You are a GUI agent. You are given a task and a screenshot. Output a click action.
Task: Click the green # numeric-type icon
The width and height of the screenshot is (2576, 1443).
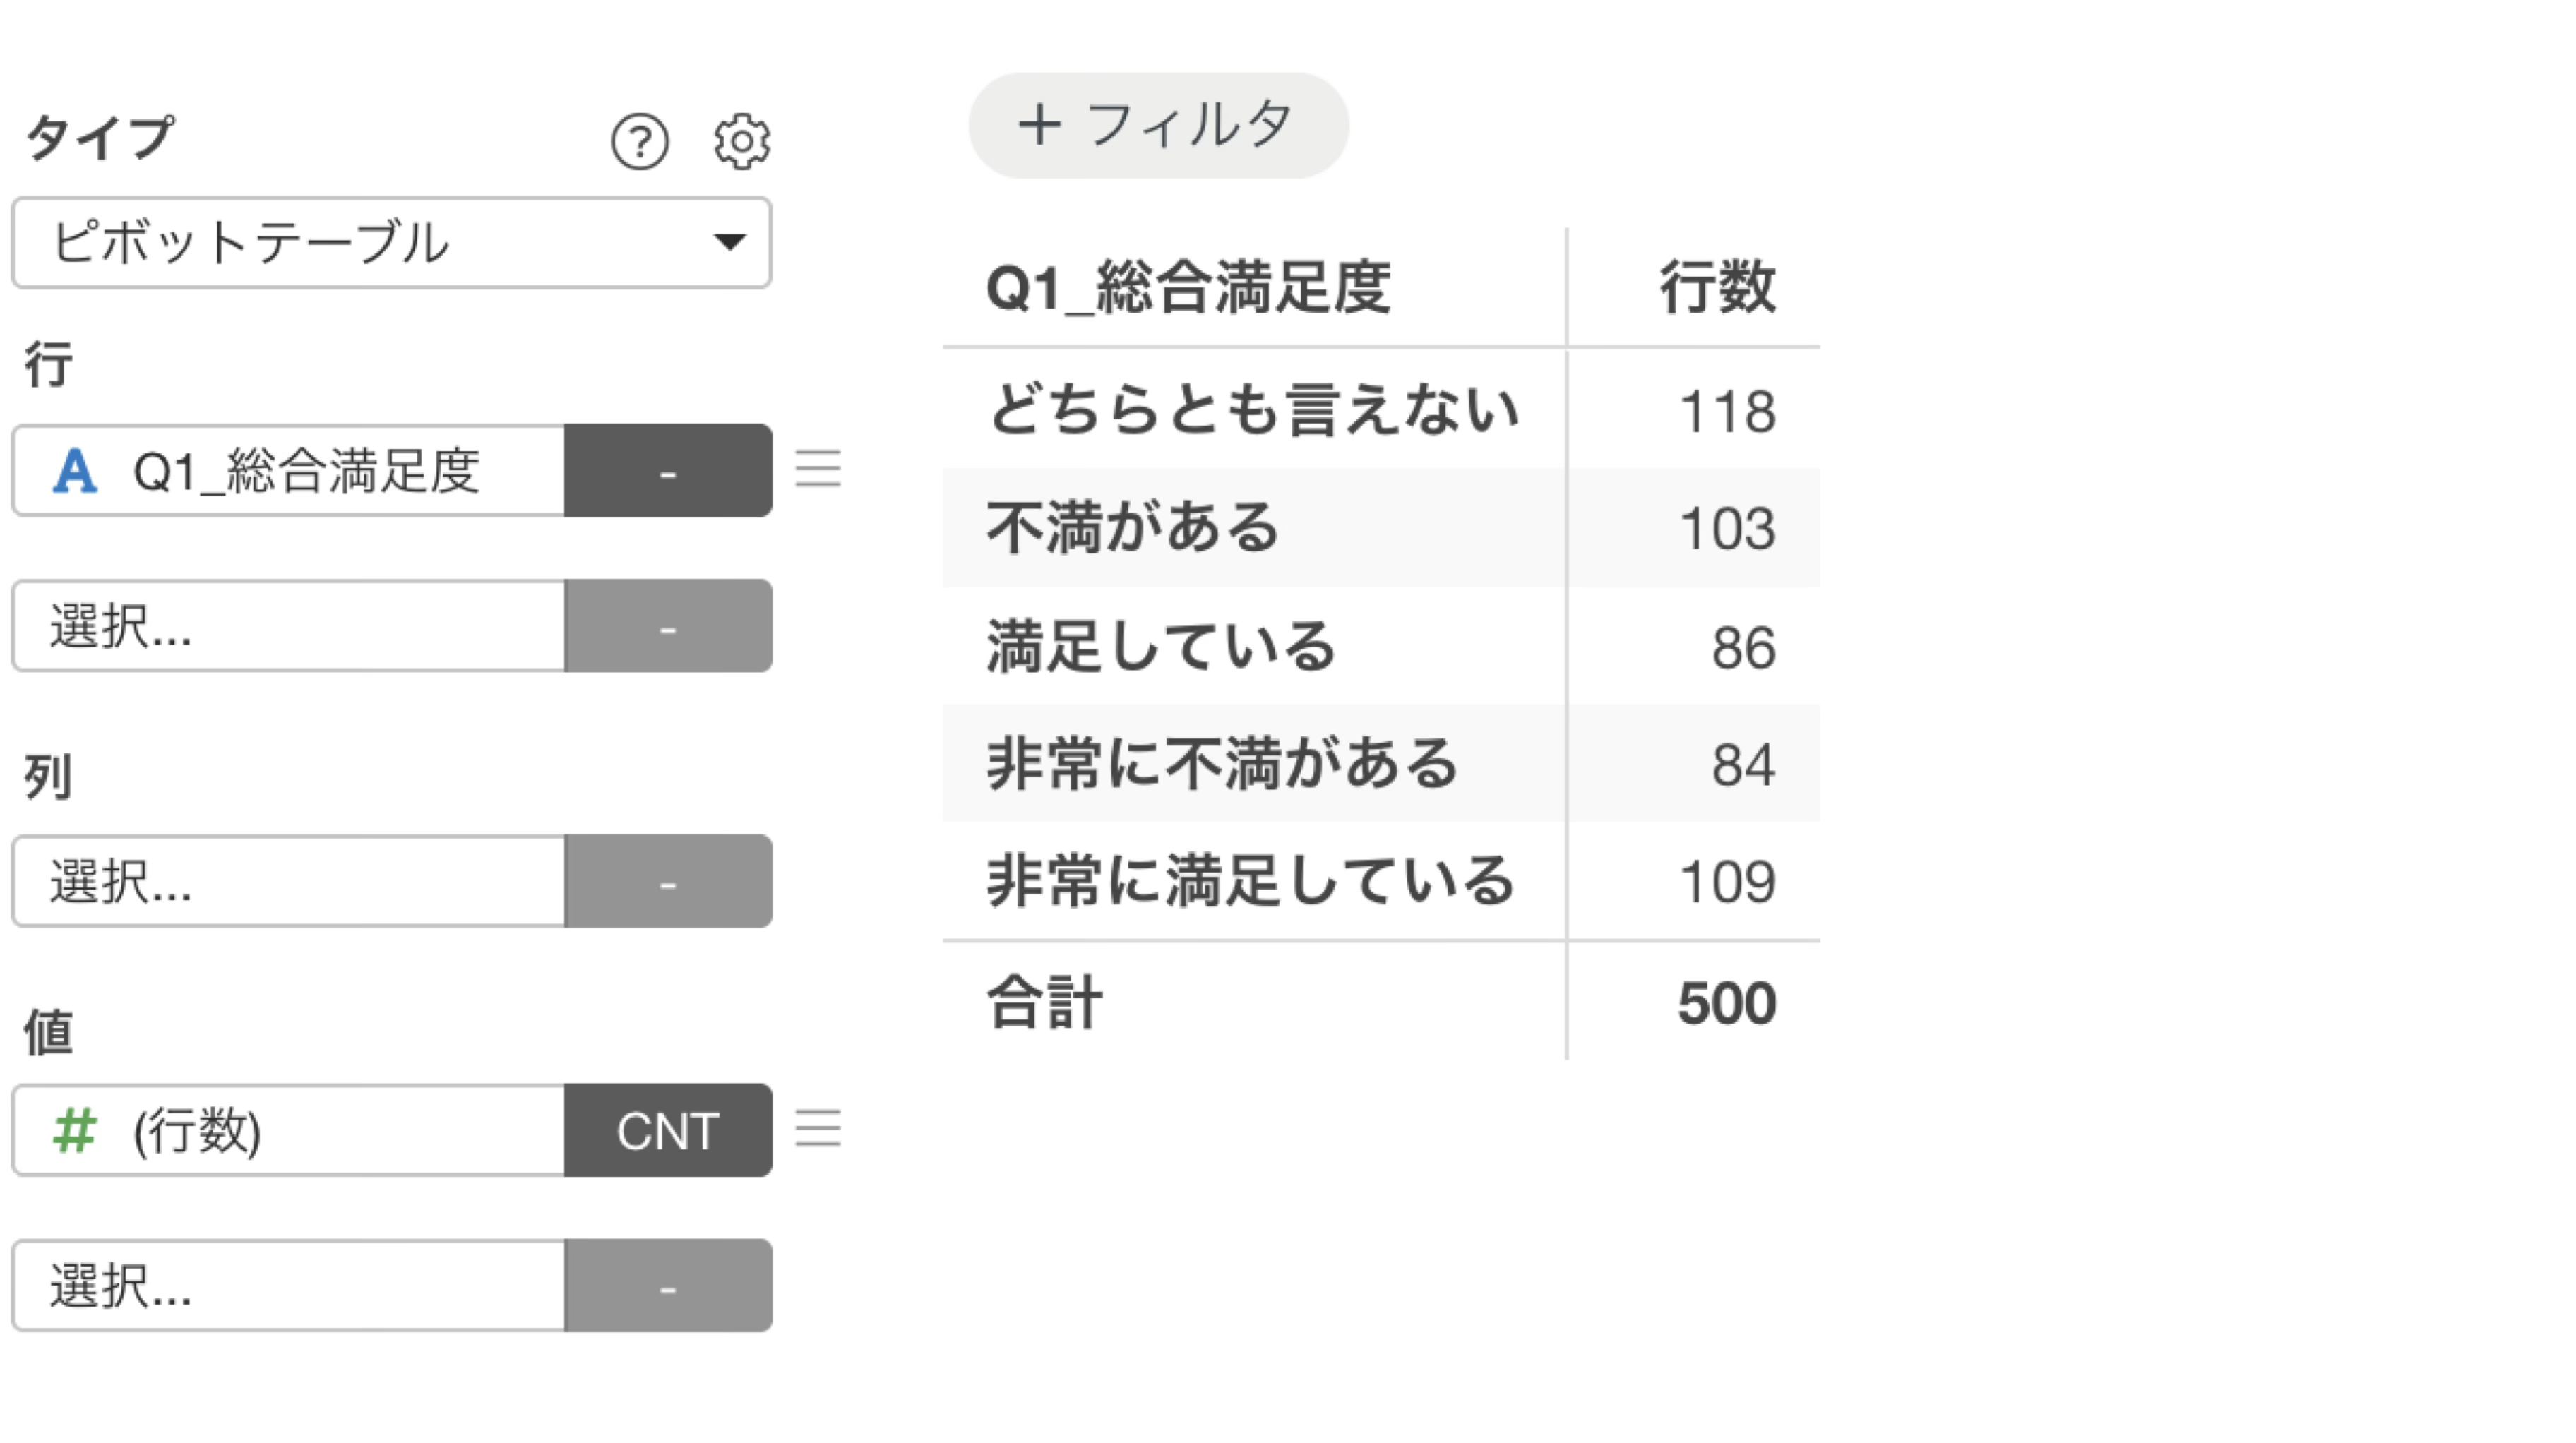tap(75, 1130)
